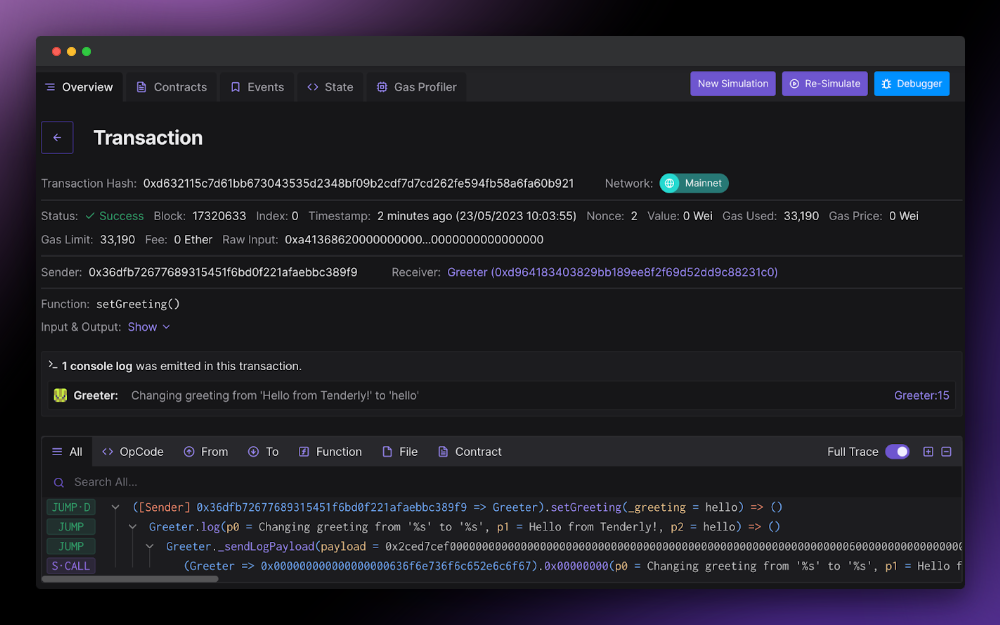
Task: Click the Greeter logo in console log
Action: [x=60, y=395]
